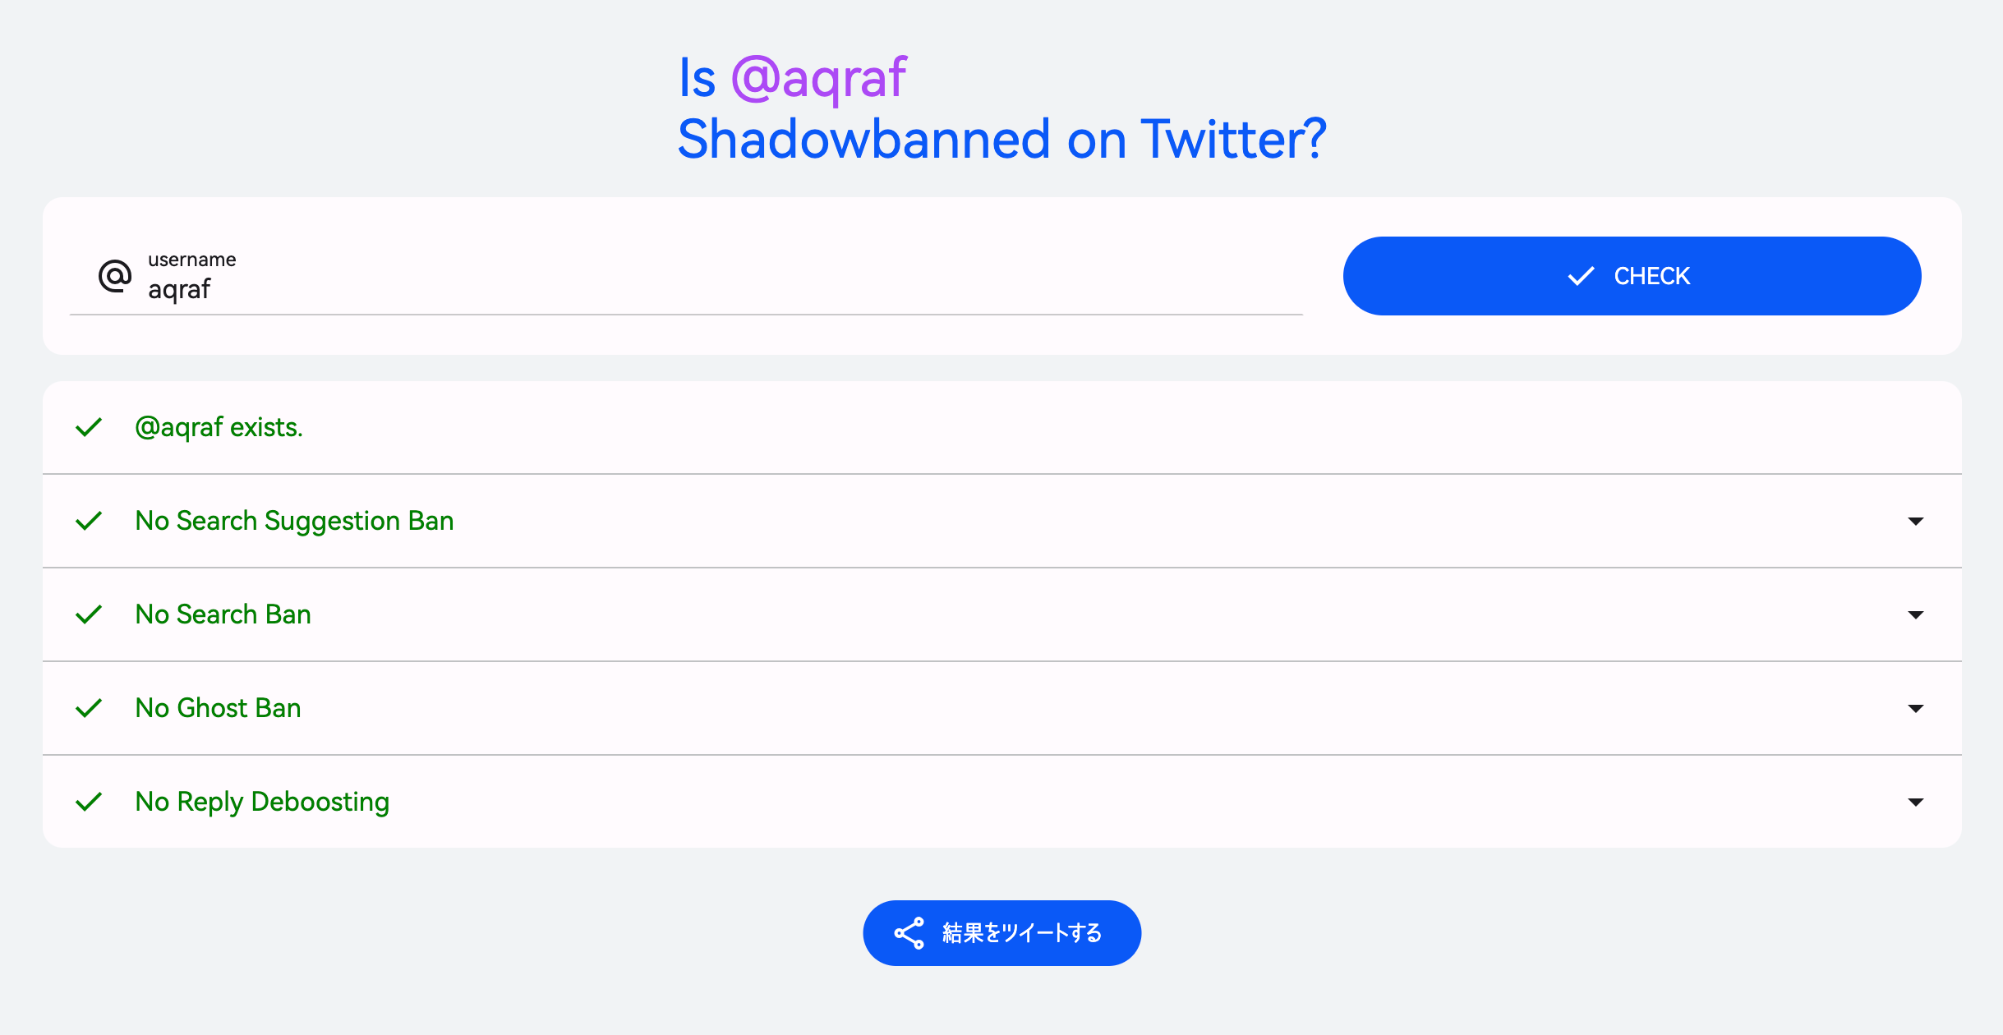Click the 'Shadowbanned on Twitter?' heading
Viewport: 2003px width, 1035px height.
pos(1001,139)
